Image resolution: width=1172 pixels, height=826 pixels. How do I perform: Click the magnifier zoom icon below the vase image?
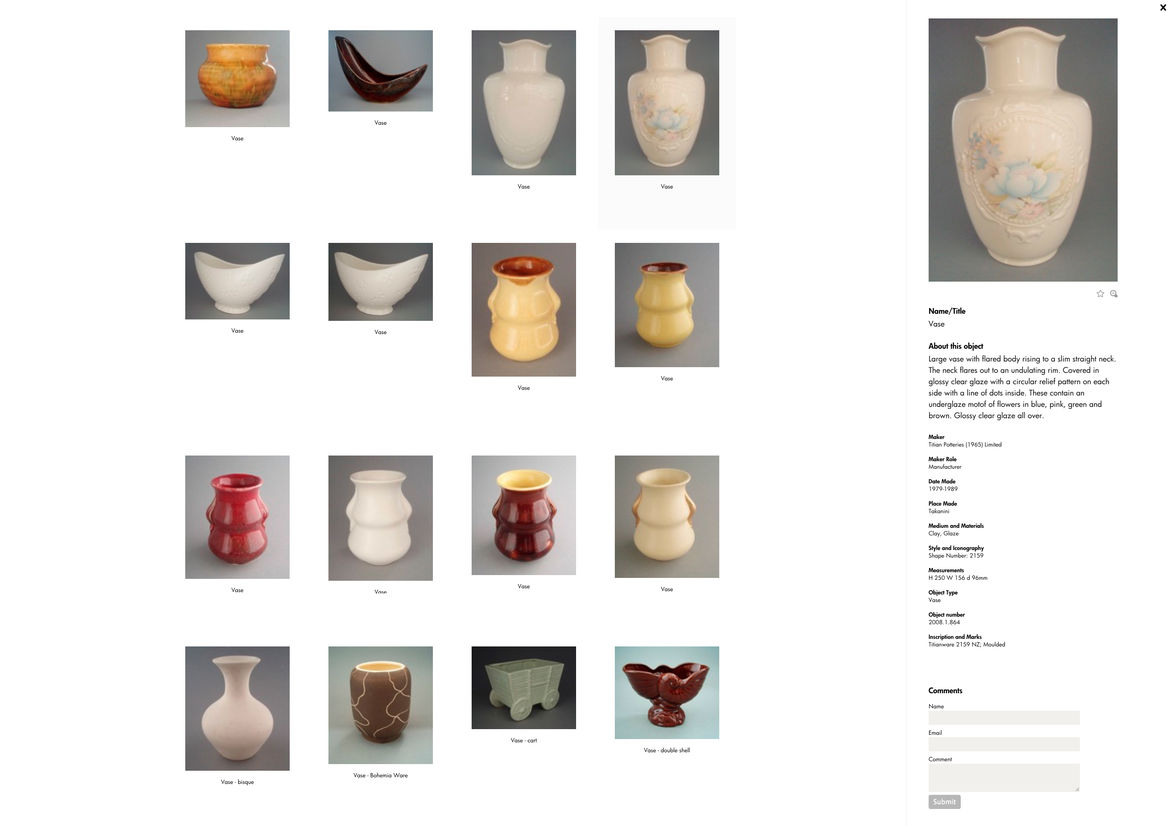[x=1114, y=294]
